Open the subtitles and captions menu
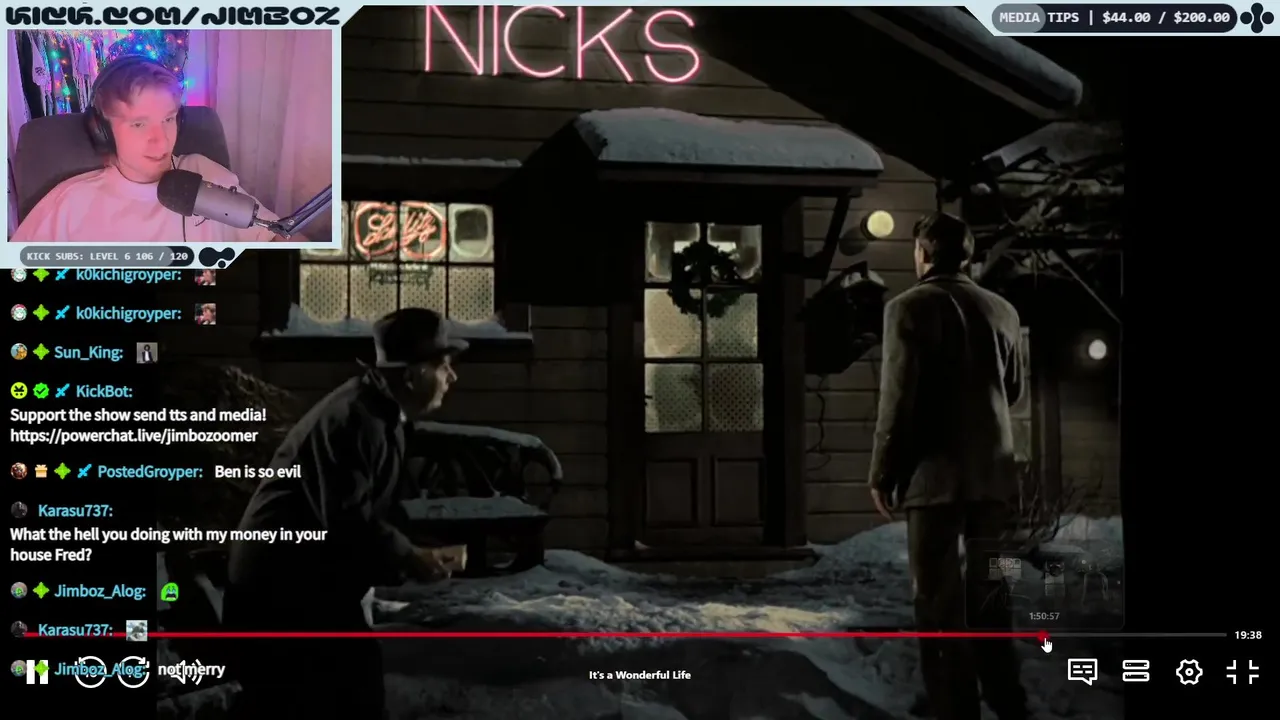 click(x=1082, y=672)
